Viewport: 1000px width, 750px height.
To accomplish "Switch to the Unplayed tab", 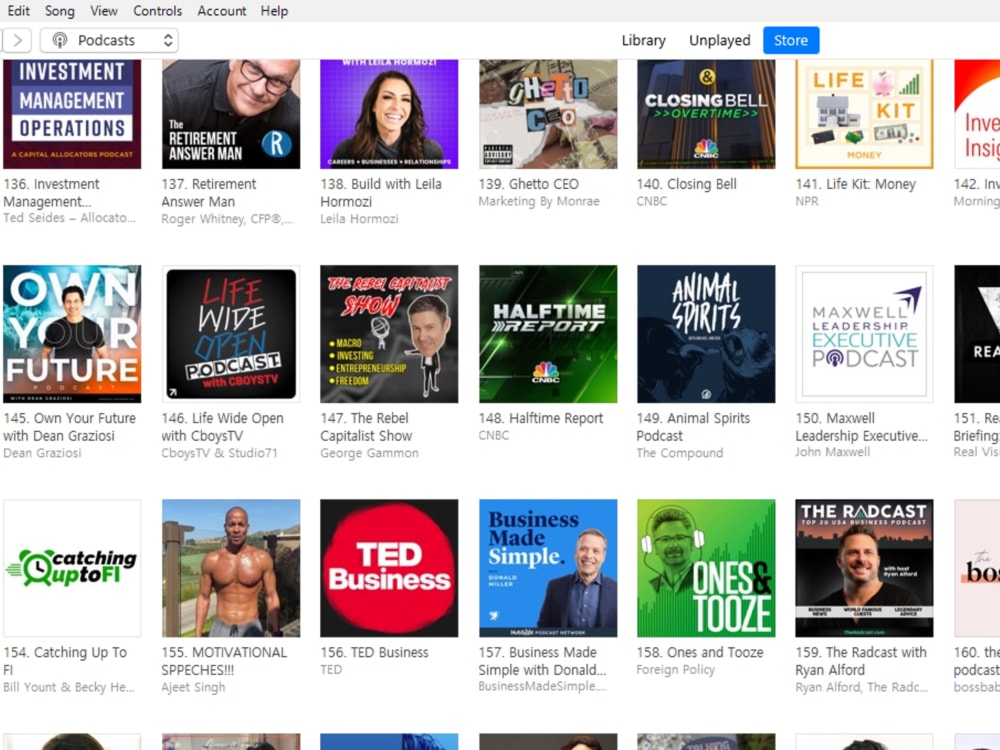I will point(719,40).
